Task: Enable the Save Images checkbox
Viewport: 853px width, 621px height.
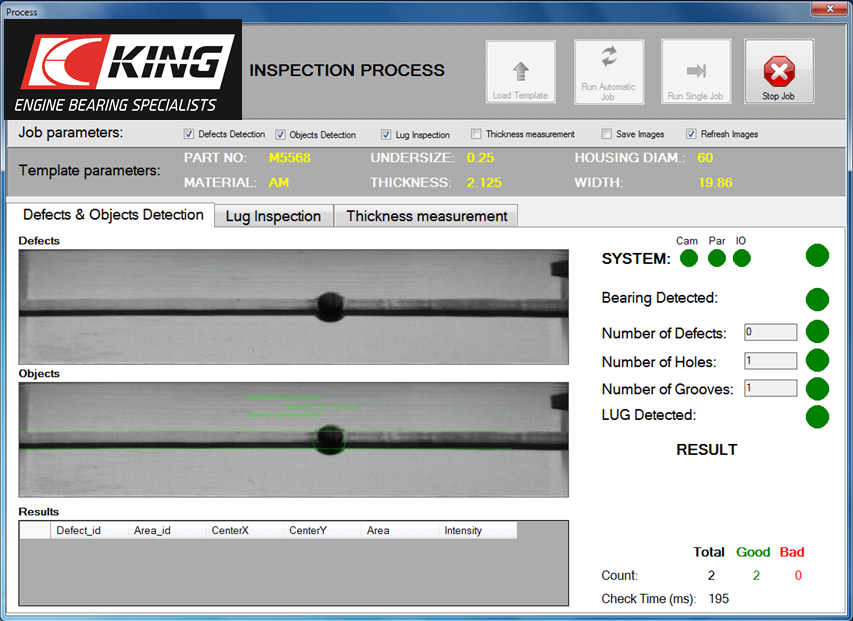Action: coord(607,134)
